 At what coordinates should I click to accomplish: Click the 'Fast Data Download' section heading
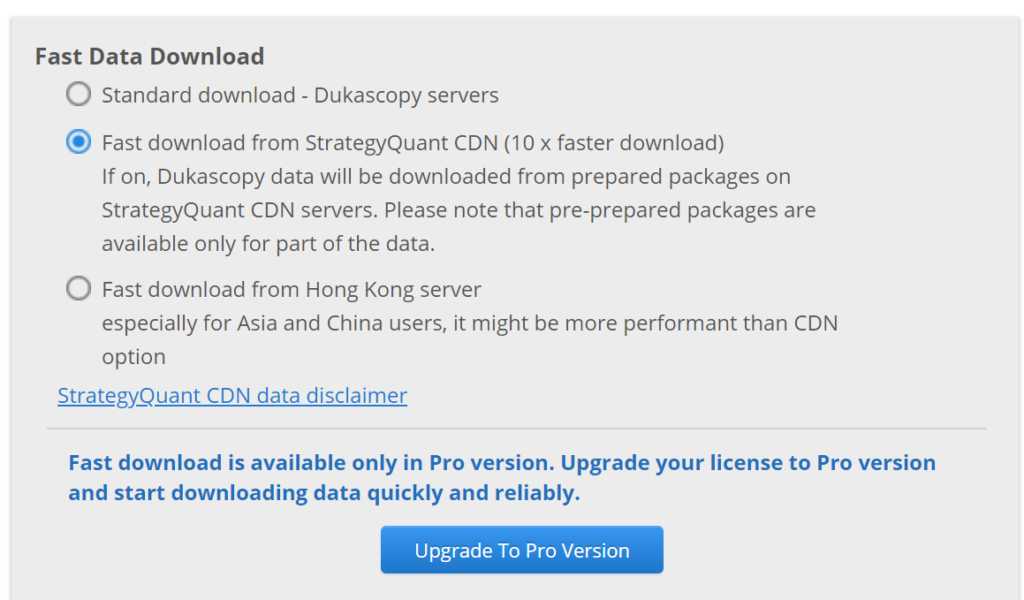(x=149, y=56)
